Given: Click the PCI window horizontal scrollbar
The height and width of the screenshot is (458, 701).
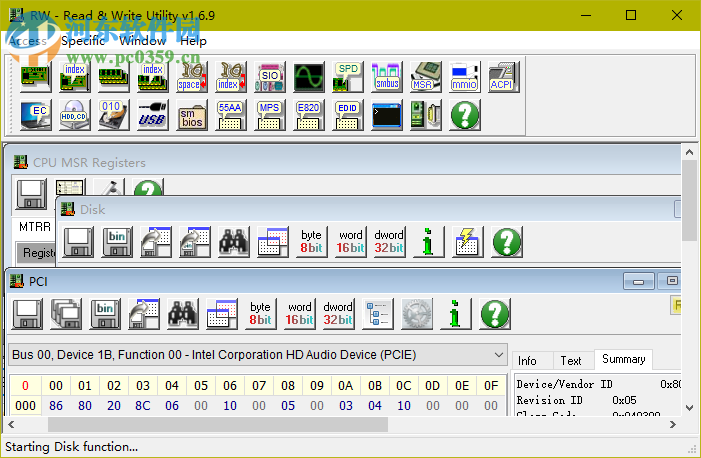Looking at the screenshot, I should 250,424.
